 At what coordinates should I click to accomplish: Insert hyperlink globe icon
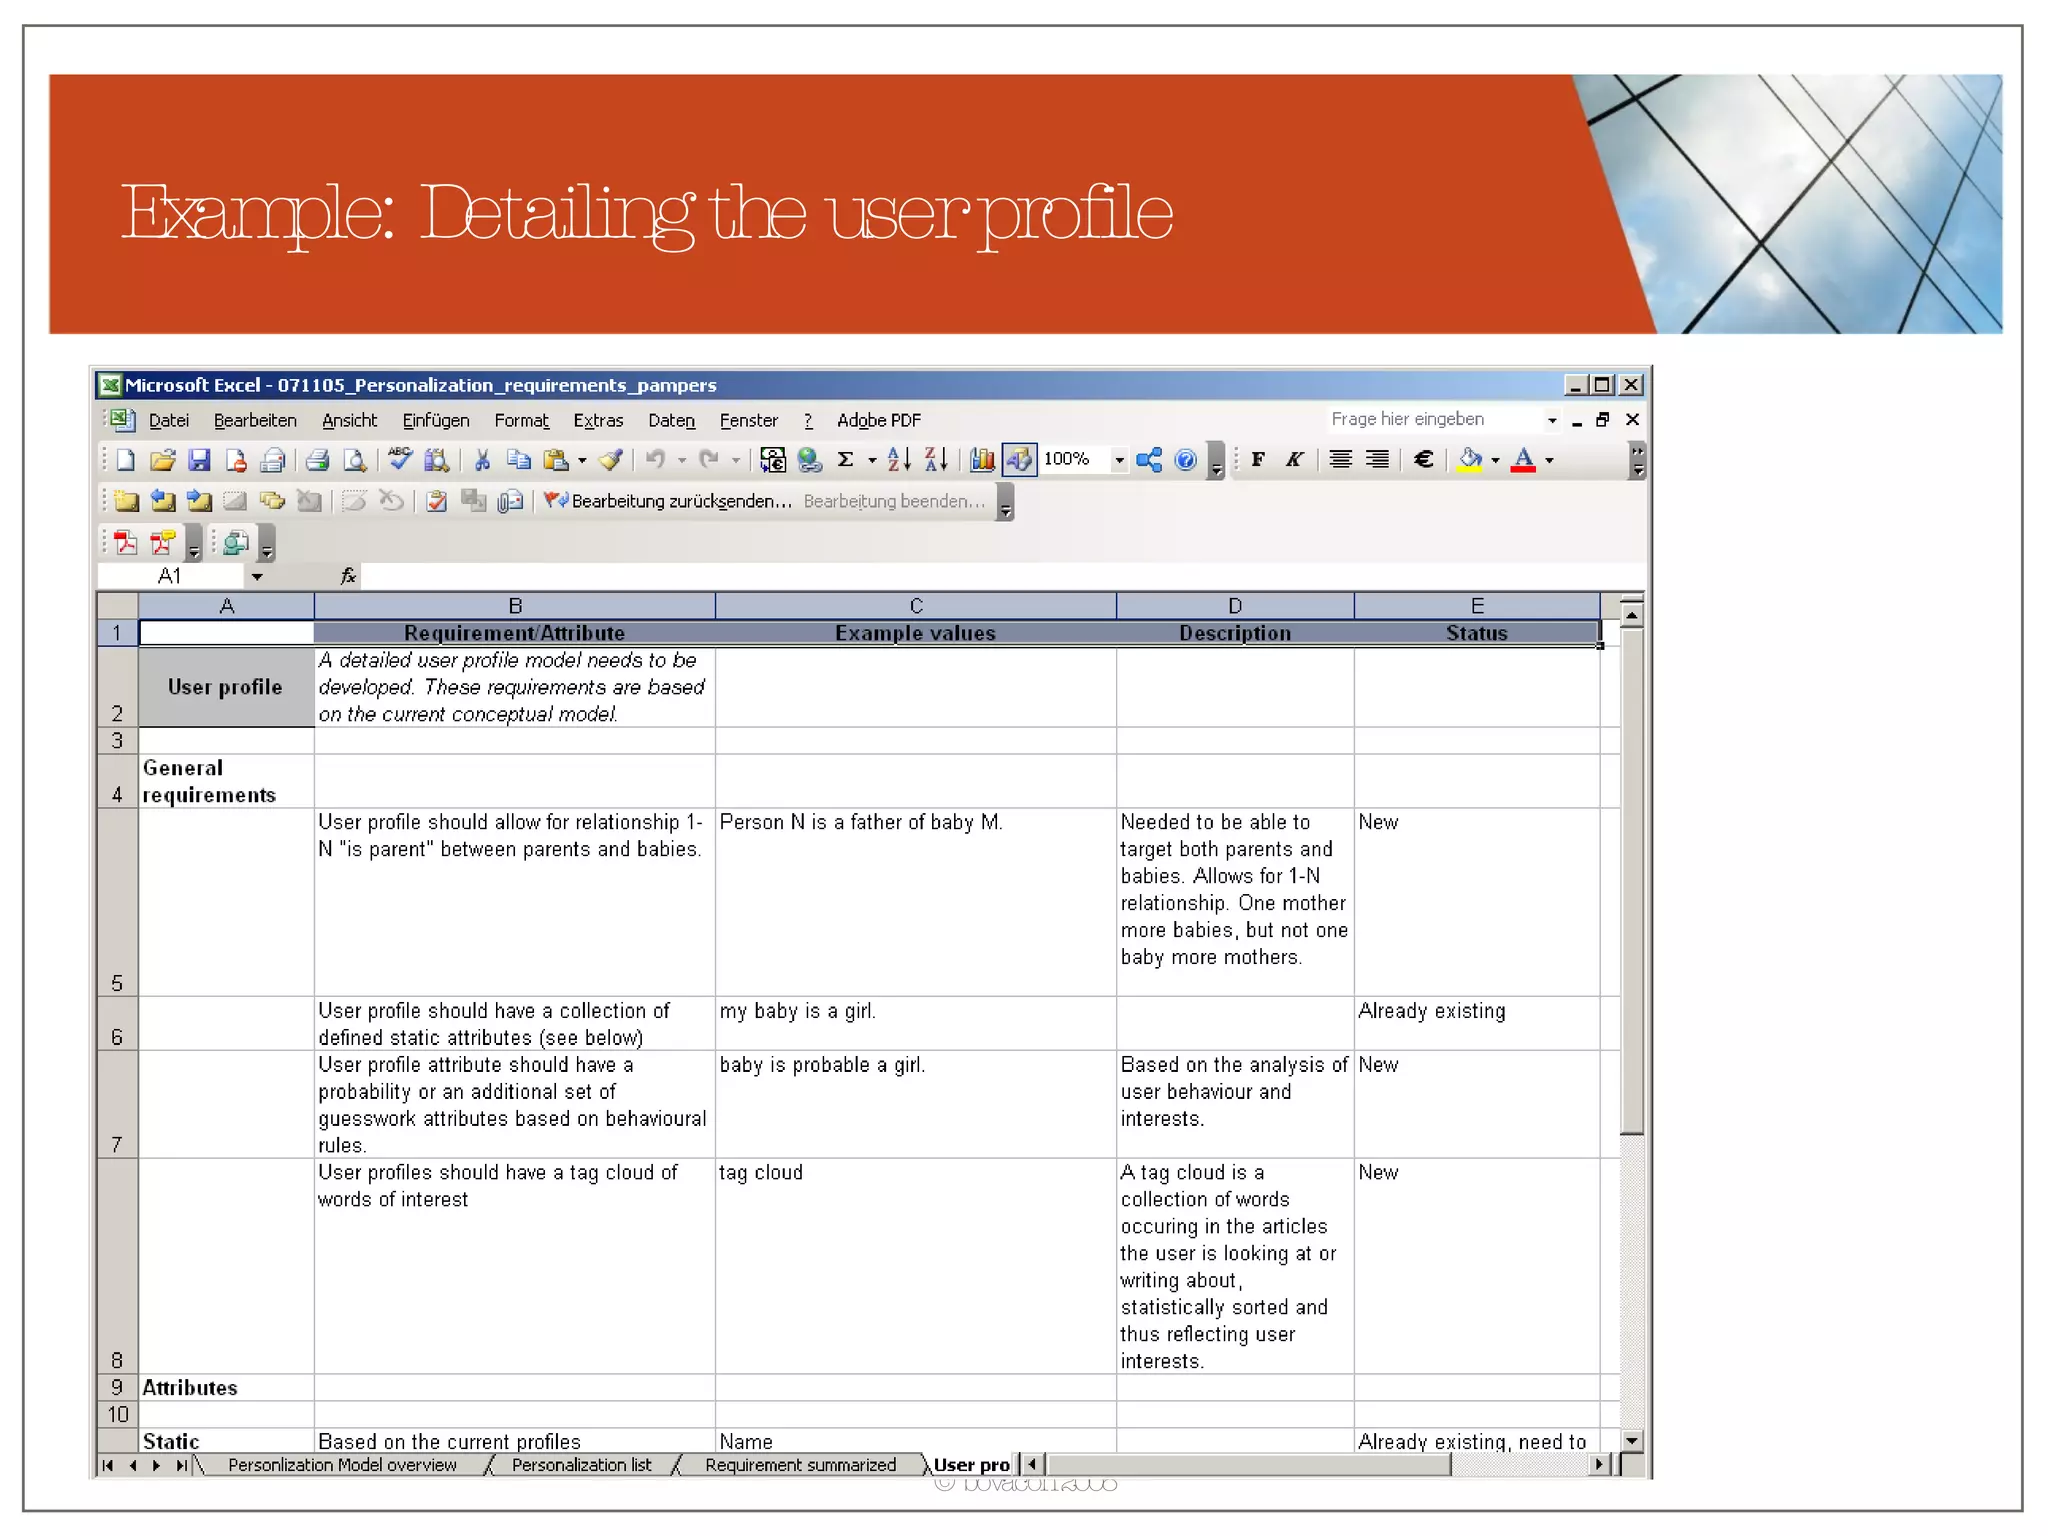point(809,460)
